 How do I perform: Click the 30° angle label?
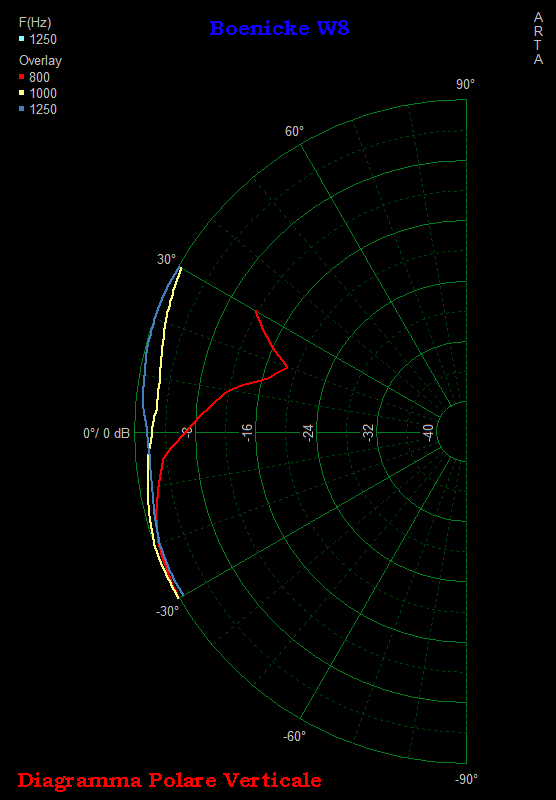click(x=166, y=259)
